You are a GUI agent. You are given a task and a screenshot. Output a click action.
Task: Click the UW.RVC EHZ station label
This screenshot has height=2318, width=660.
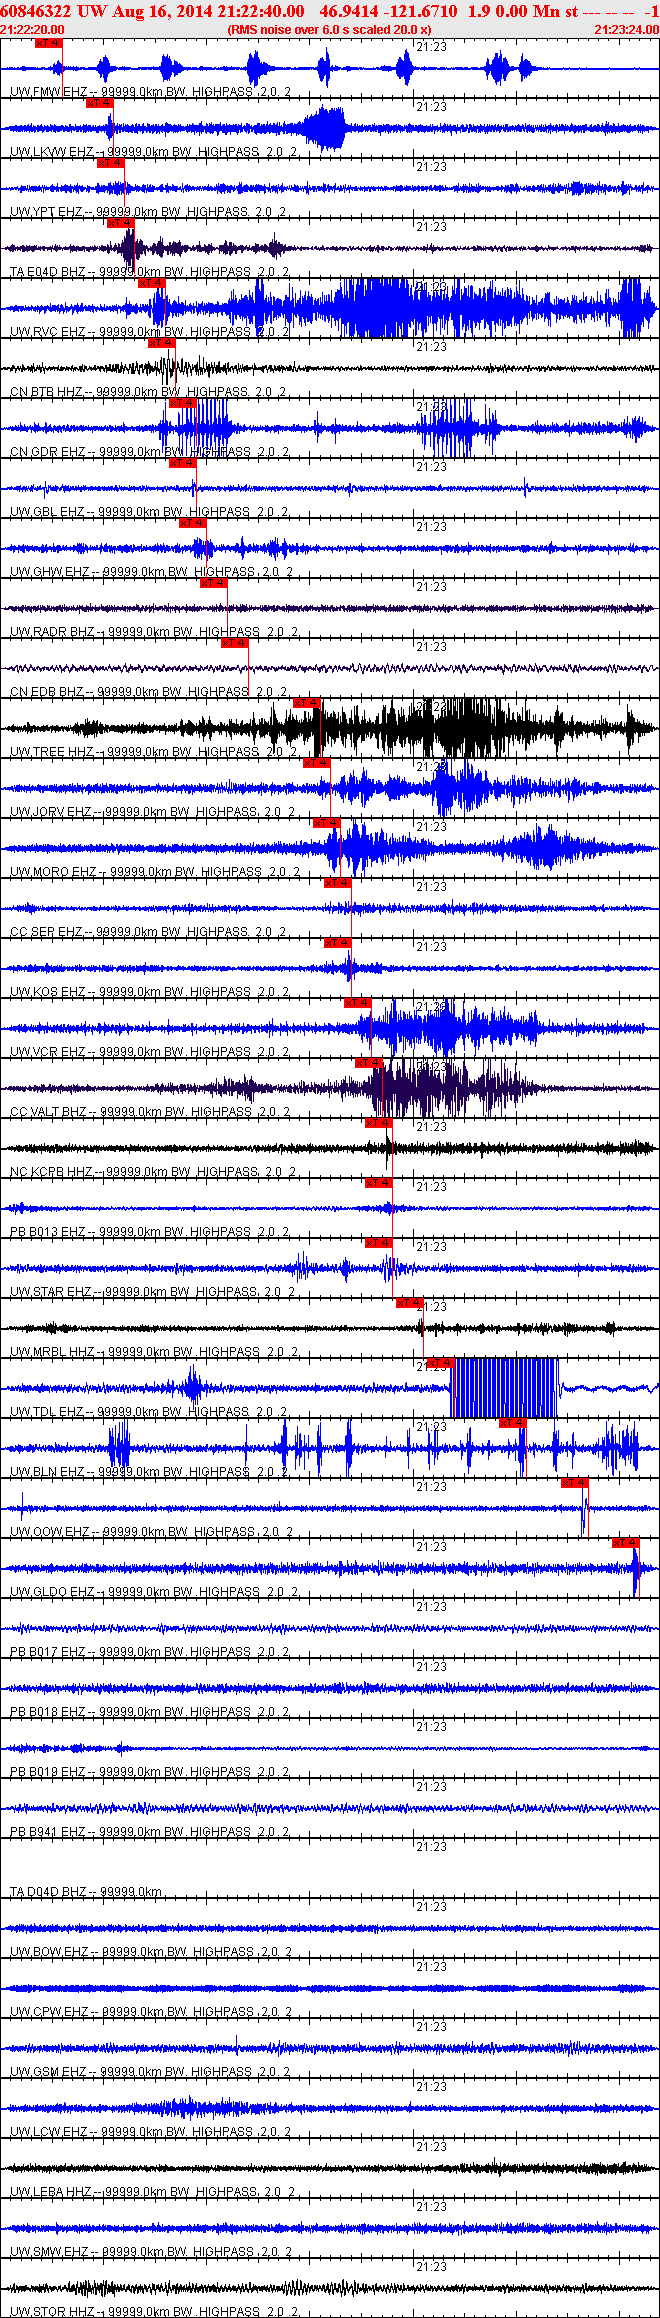(x=48, y=332)
